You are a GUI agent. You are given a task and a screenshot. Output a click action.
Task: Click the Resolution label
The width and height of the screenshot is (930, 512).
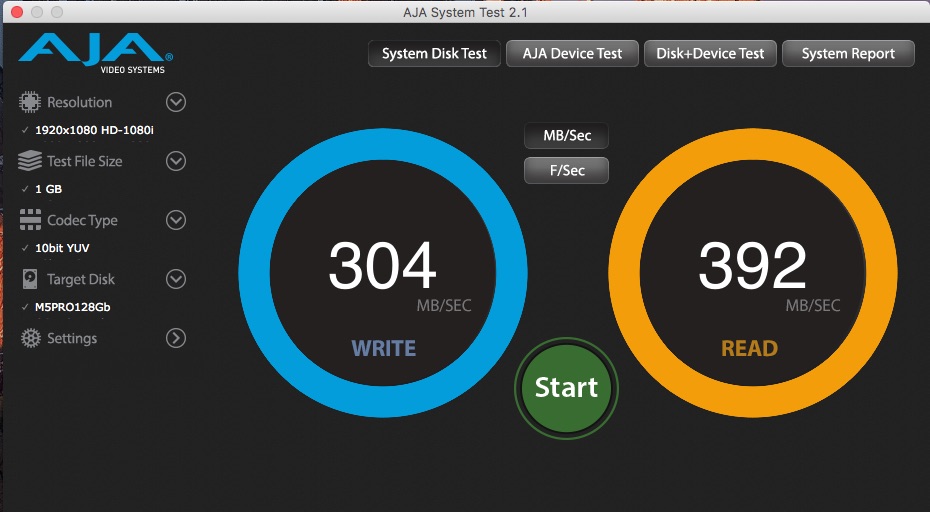click(79, 102)
